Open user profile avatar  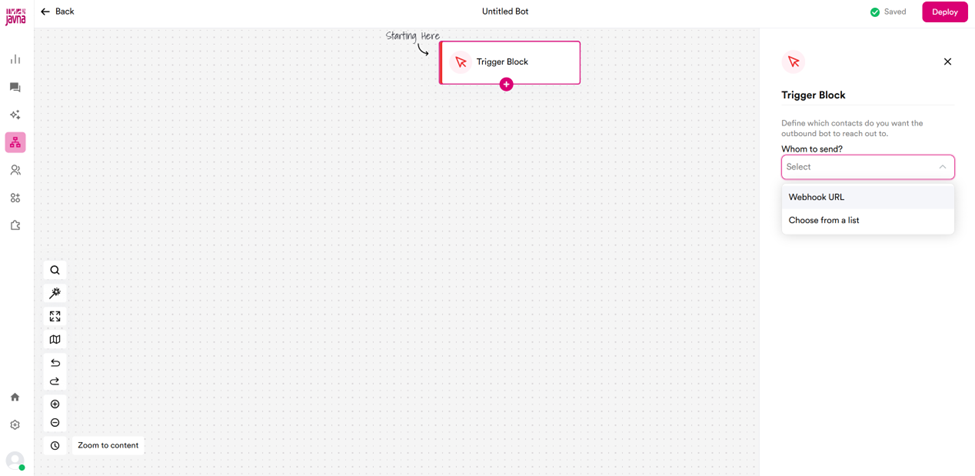(x=15, y=460)
